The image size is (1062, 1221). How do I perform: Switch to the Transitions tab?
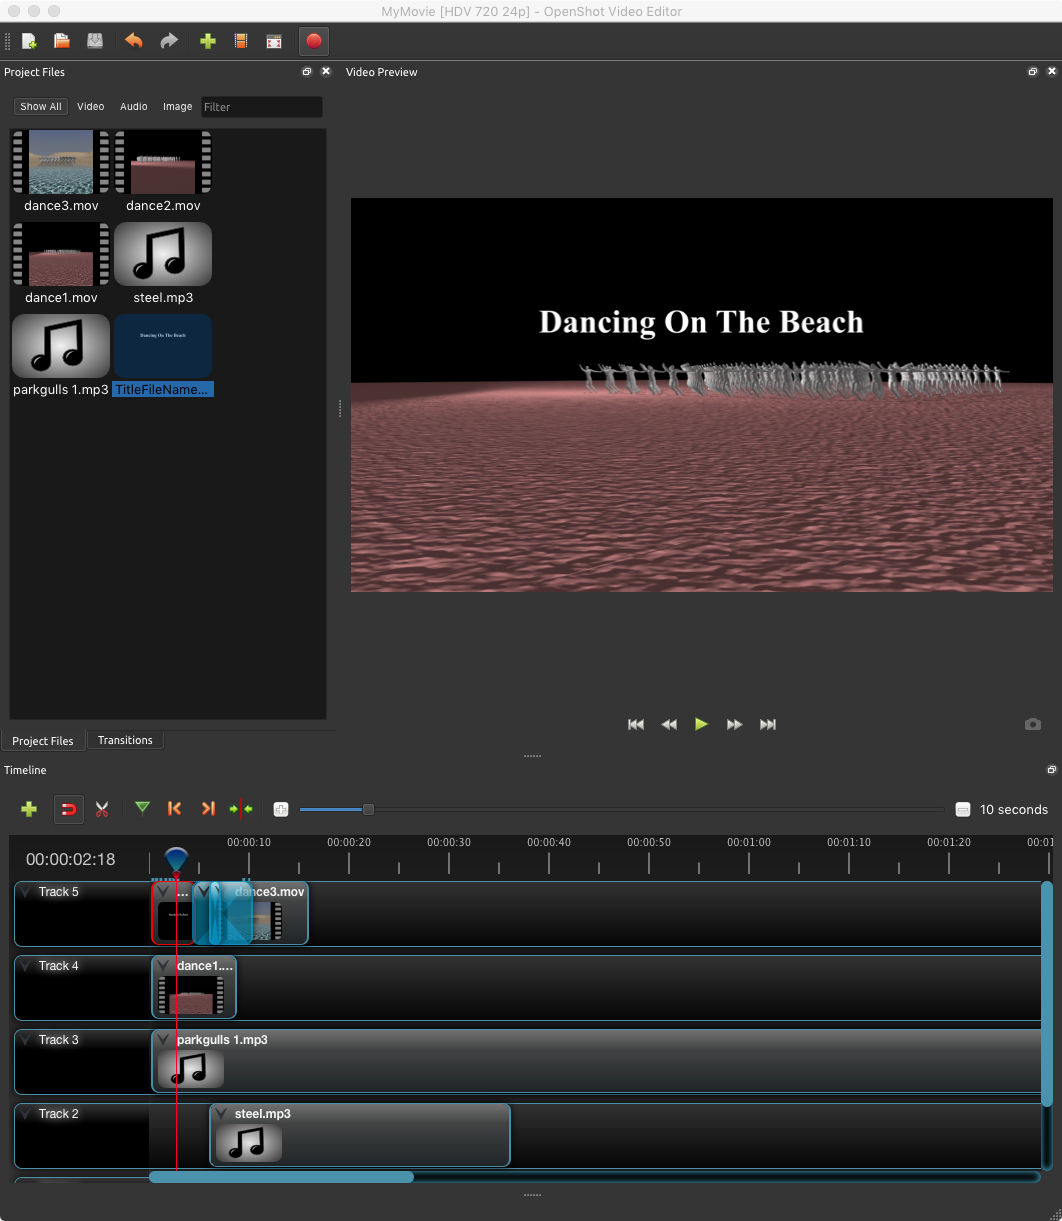pyautogui.click(x=125, y=740)
